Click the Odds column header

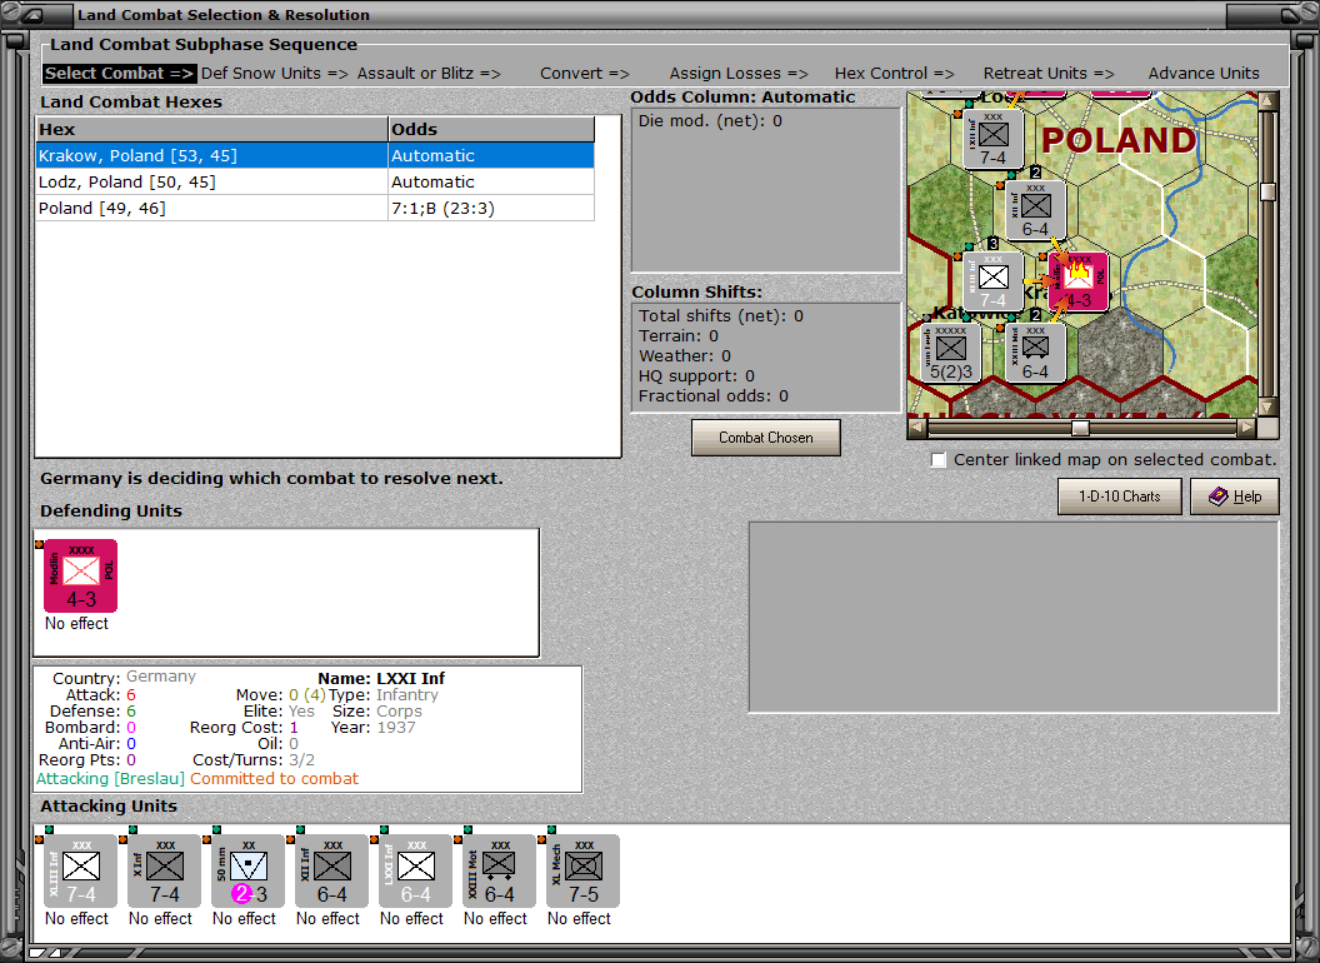coord(491,129)
